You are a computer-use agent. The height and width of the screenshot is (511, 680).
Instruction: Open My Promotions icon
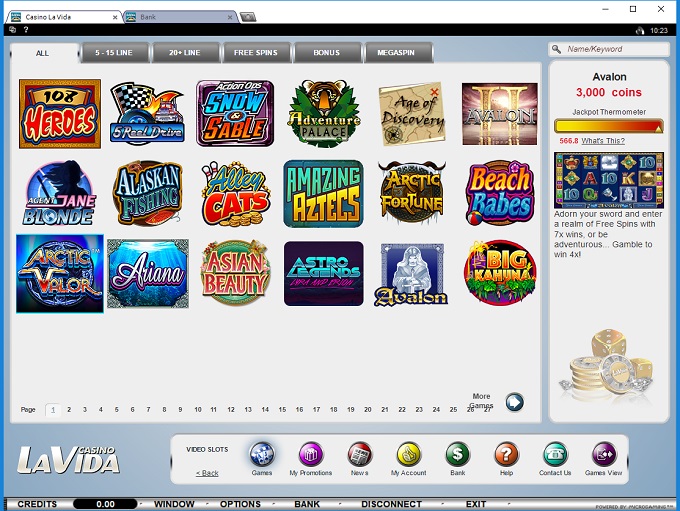[x=310, y=456]
